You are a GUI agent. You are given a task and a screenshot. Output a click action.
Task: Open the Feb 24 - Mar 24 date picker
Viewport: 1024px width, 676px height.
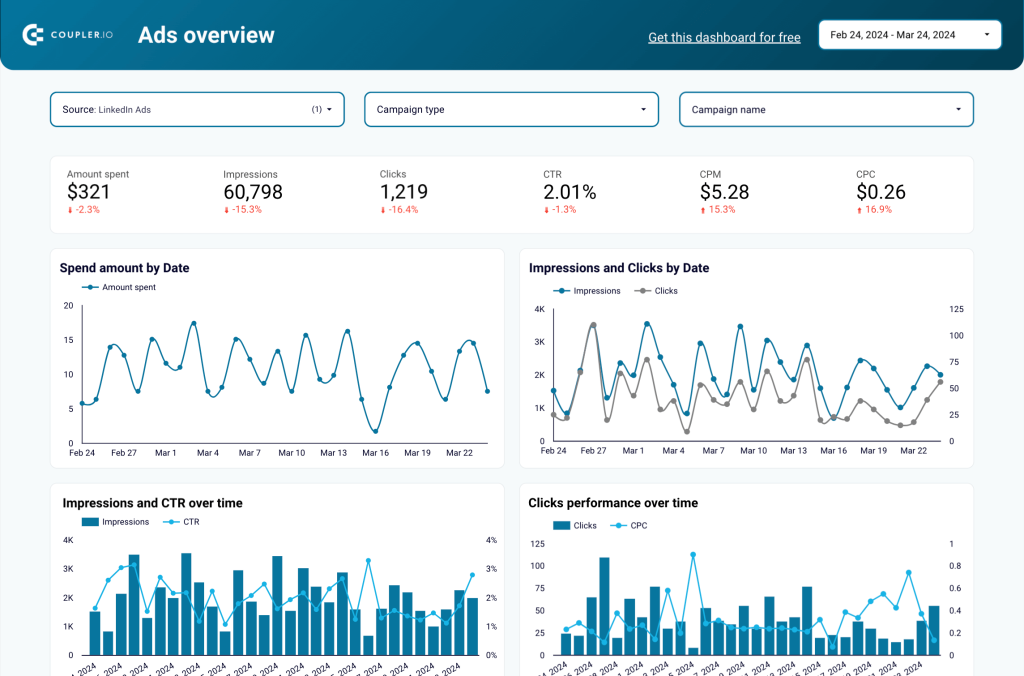pos(909,33)
